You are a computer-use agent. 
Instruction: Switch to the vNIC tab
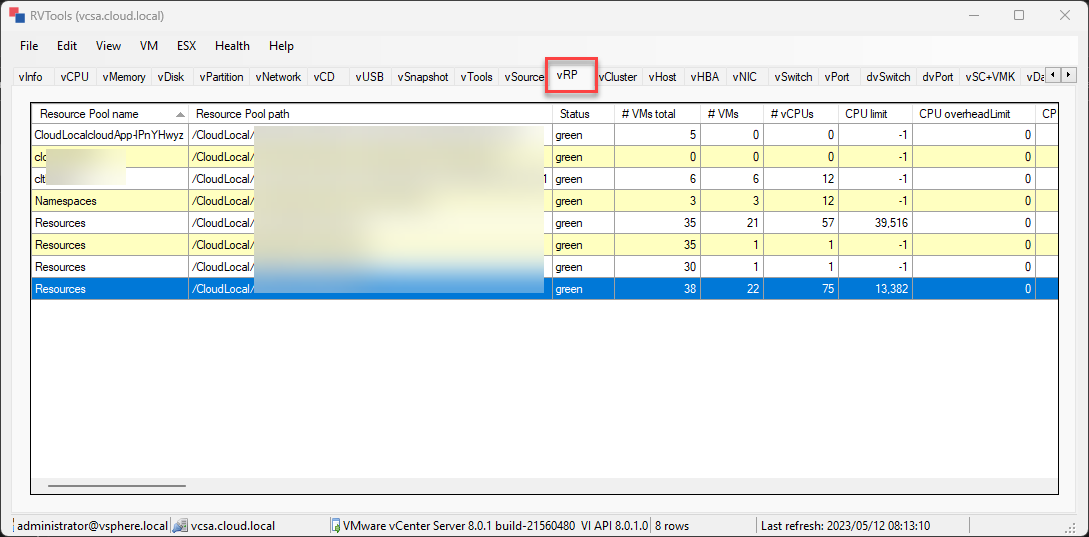pos(745,77)
